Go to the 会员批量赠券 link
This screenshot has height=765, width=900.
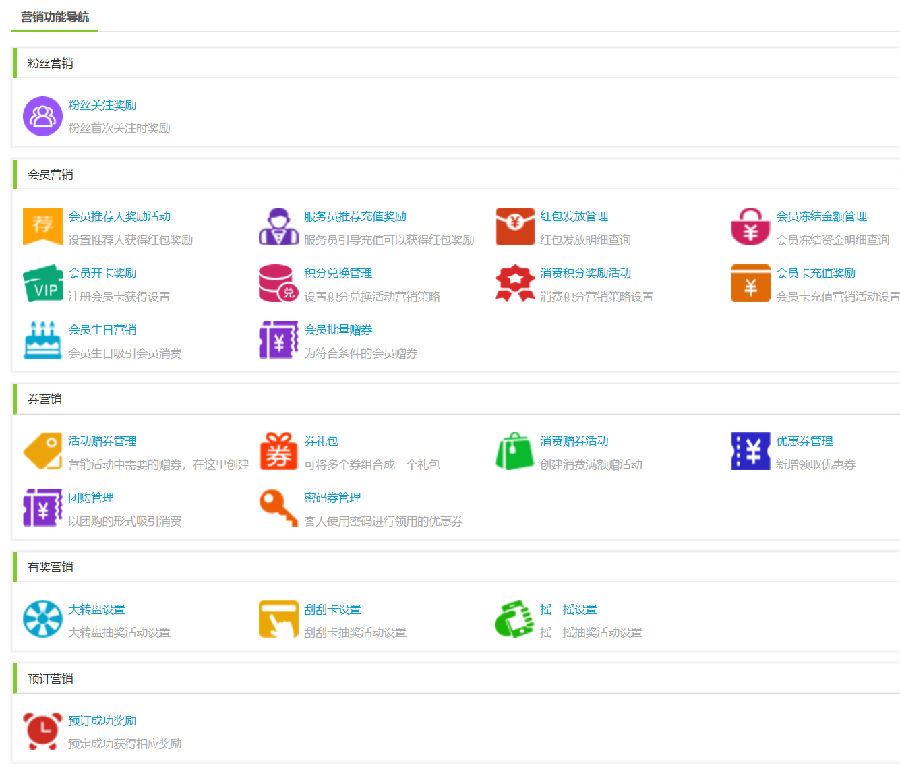pyautogui.click(x=338, y=329)
